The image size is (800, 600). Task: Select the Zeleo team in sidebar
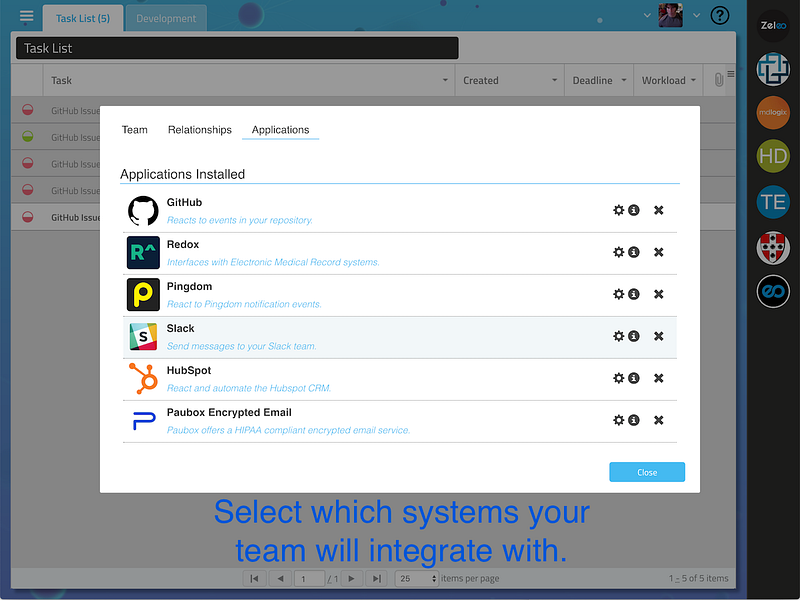pos(773,25)
